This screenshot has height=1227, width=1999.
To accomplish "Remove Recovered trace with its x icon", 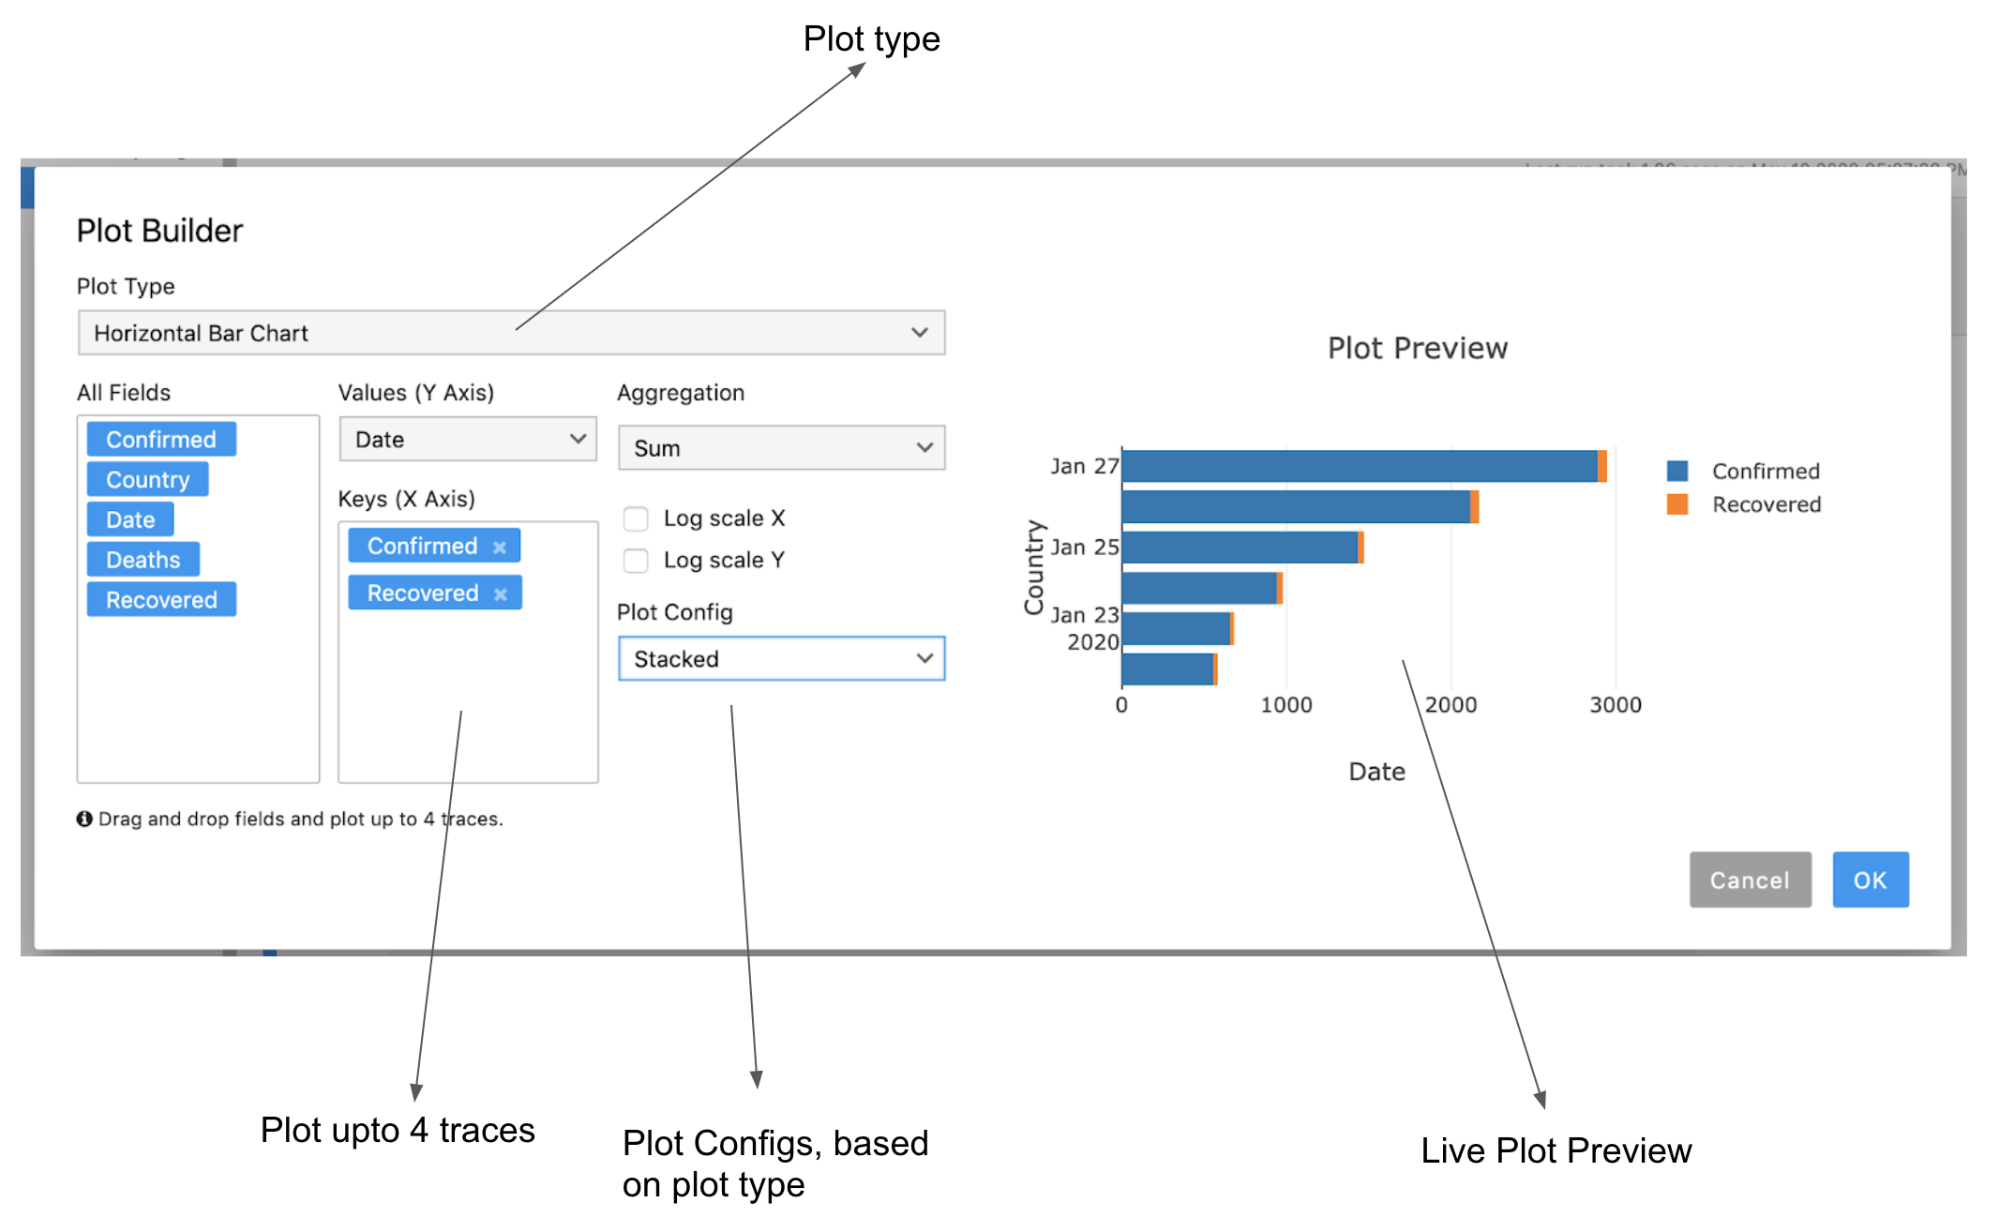I will pyautogui.click(x=500, y=594).
